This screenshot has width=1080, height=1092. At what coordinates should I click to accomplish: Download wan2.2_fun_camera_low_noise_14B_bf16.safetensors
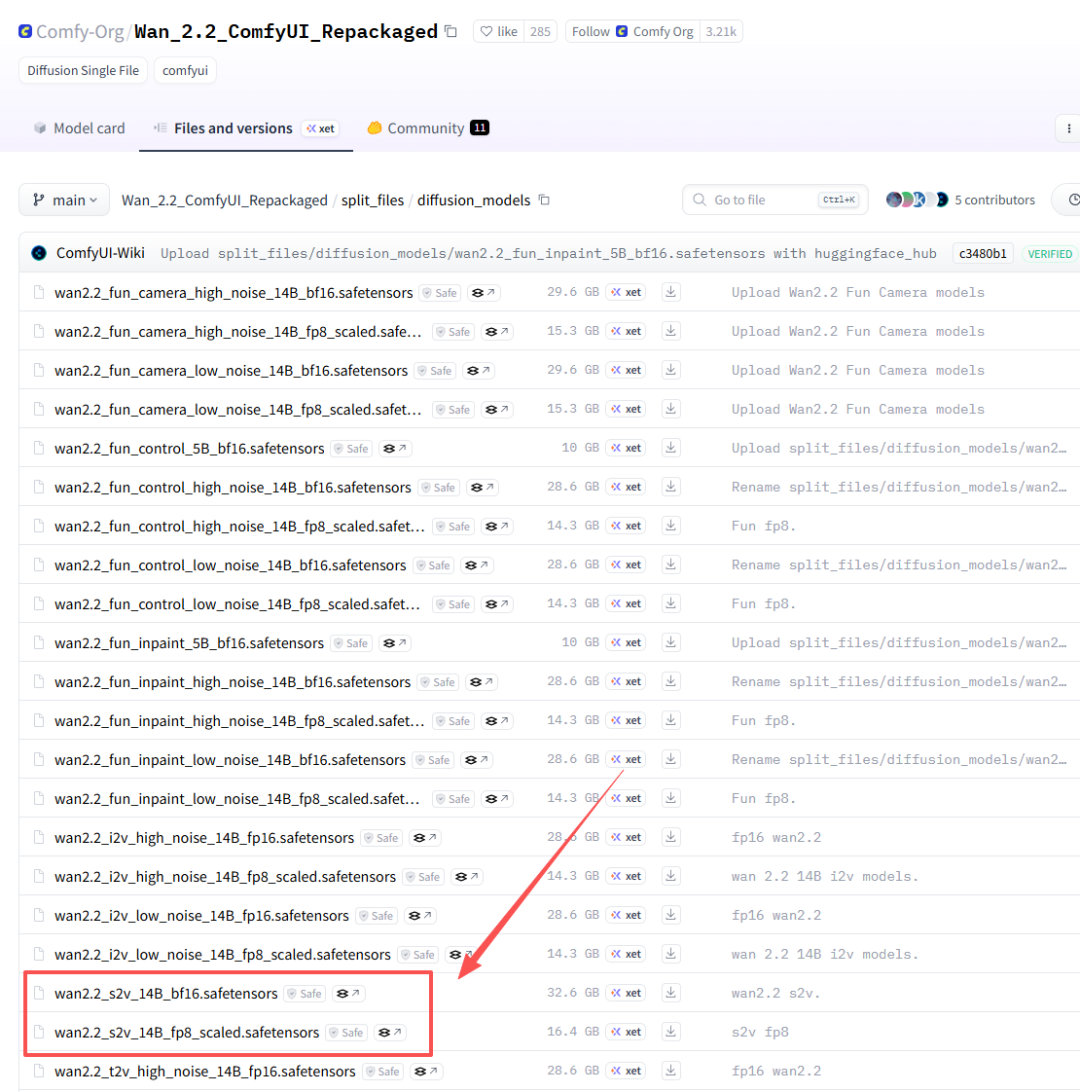tap(671, 370)
